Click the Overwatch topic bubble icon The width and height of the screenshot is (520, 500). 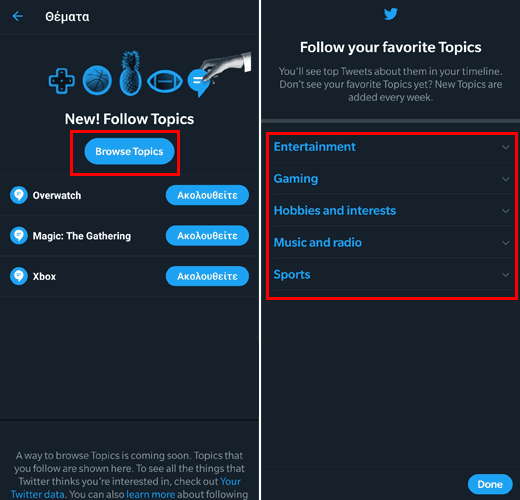pos(19,195)
